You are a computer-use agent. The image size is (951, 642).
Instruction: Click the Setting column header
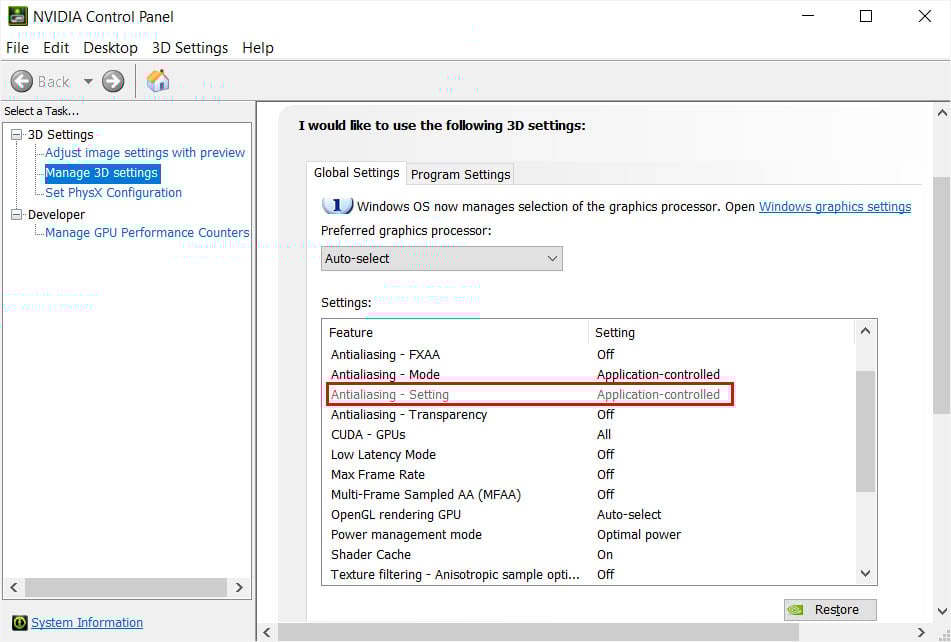pyautogui.click(x=721, y=332)
